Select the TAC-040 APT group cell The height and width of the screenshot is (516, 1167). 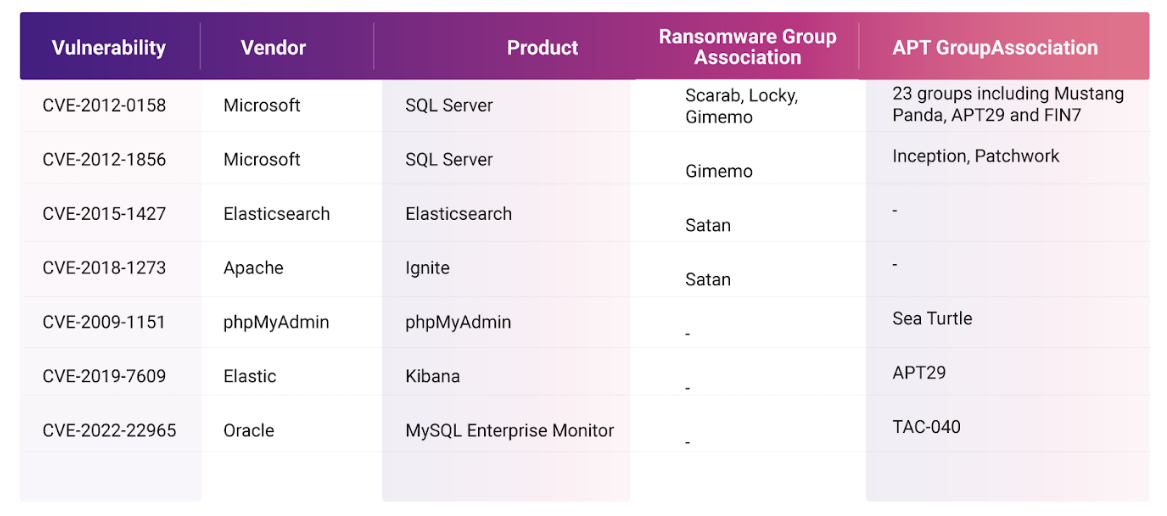point(926,427)
